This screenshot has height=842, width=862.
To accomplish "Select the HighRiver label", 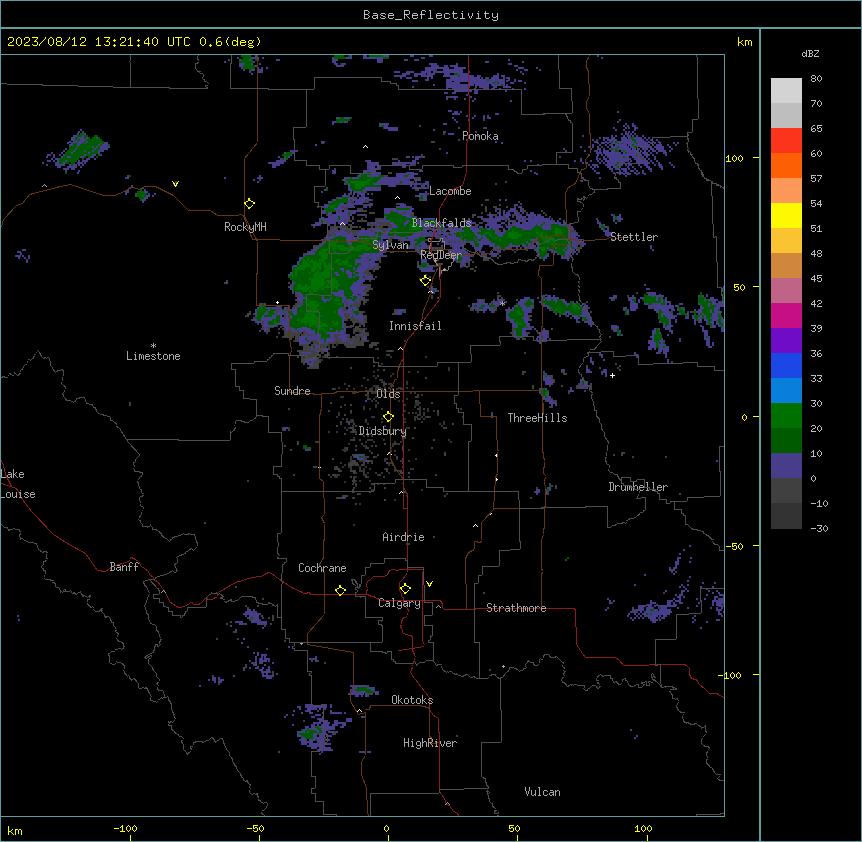I will [x=430, y=743].
